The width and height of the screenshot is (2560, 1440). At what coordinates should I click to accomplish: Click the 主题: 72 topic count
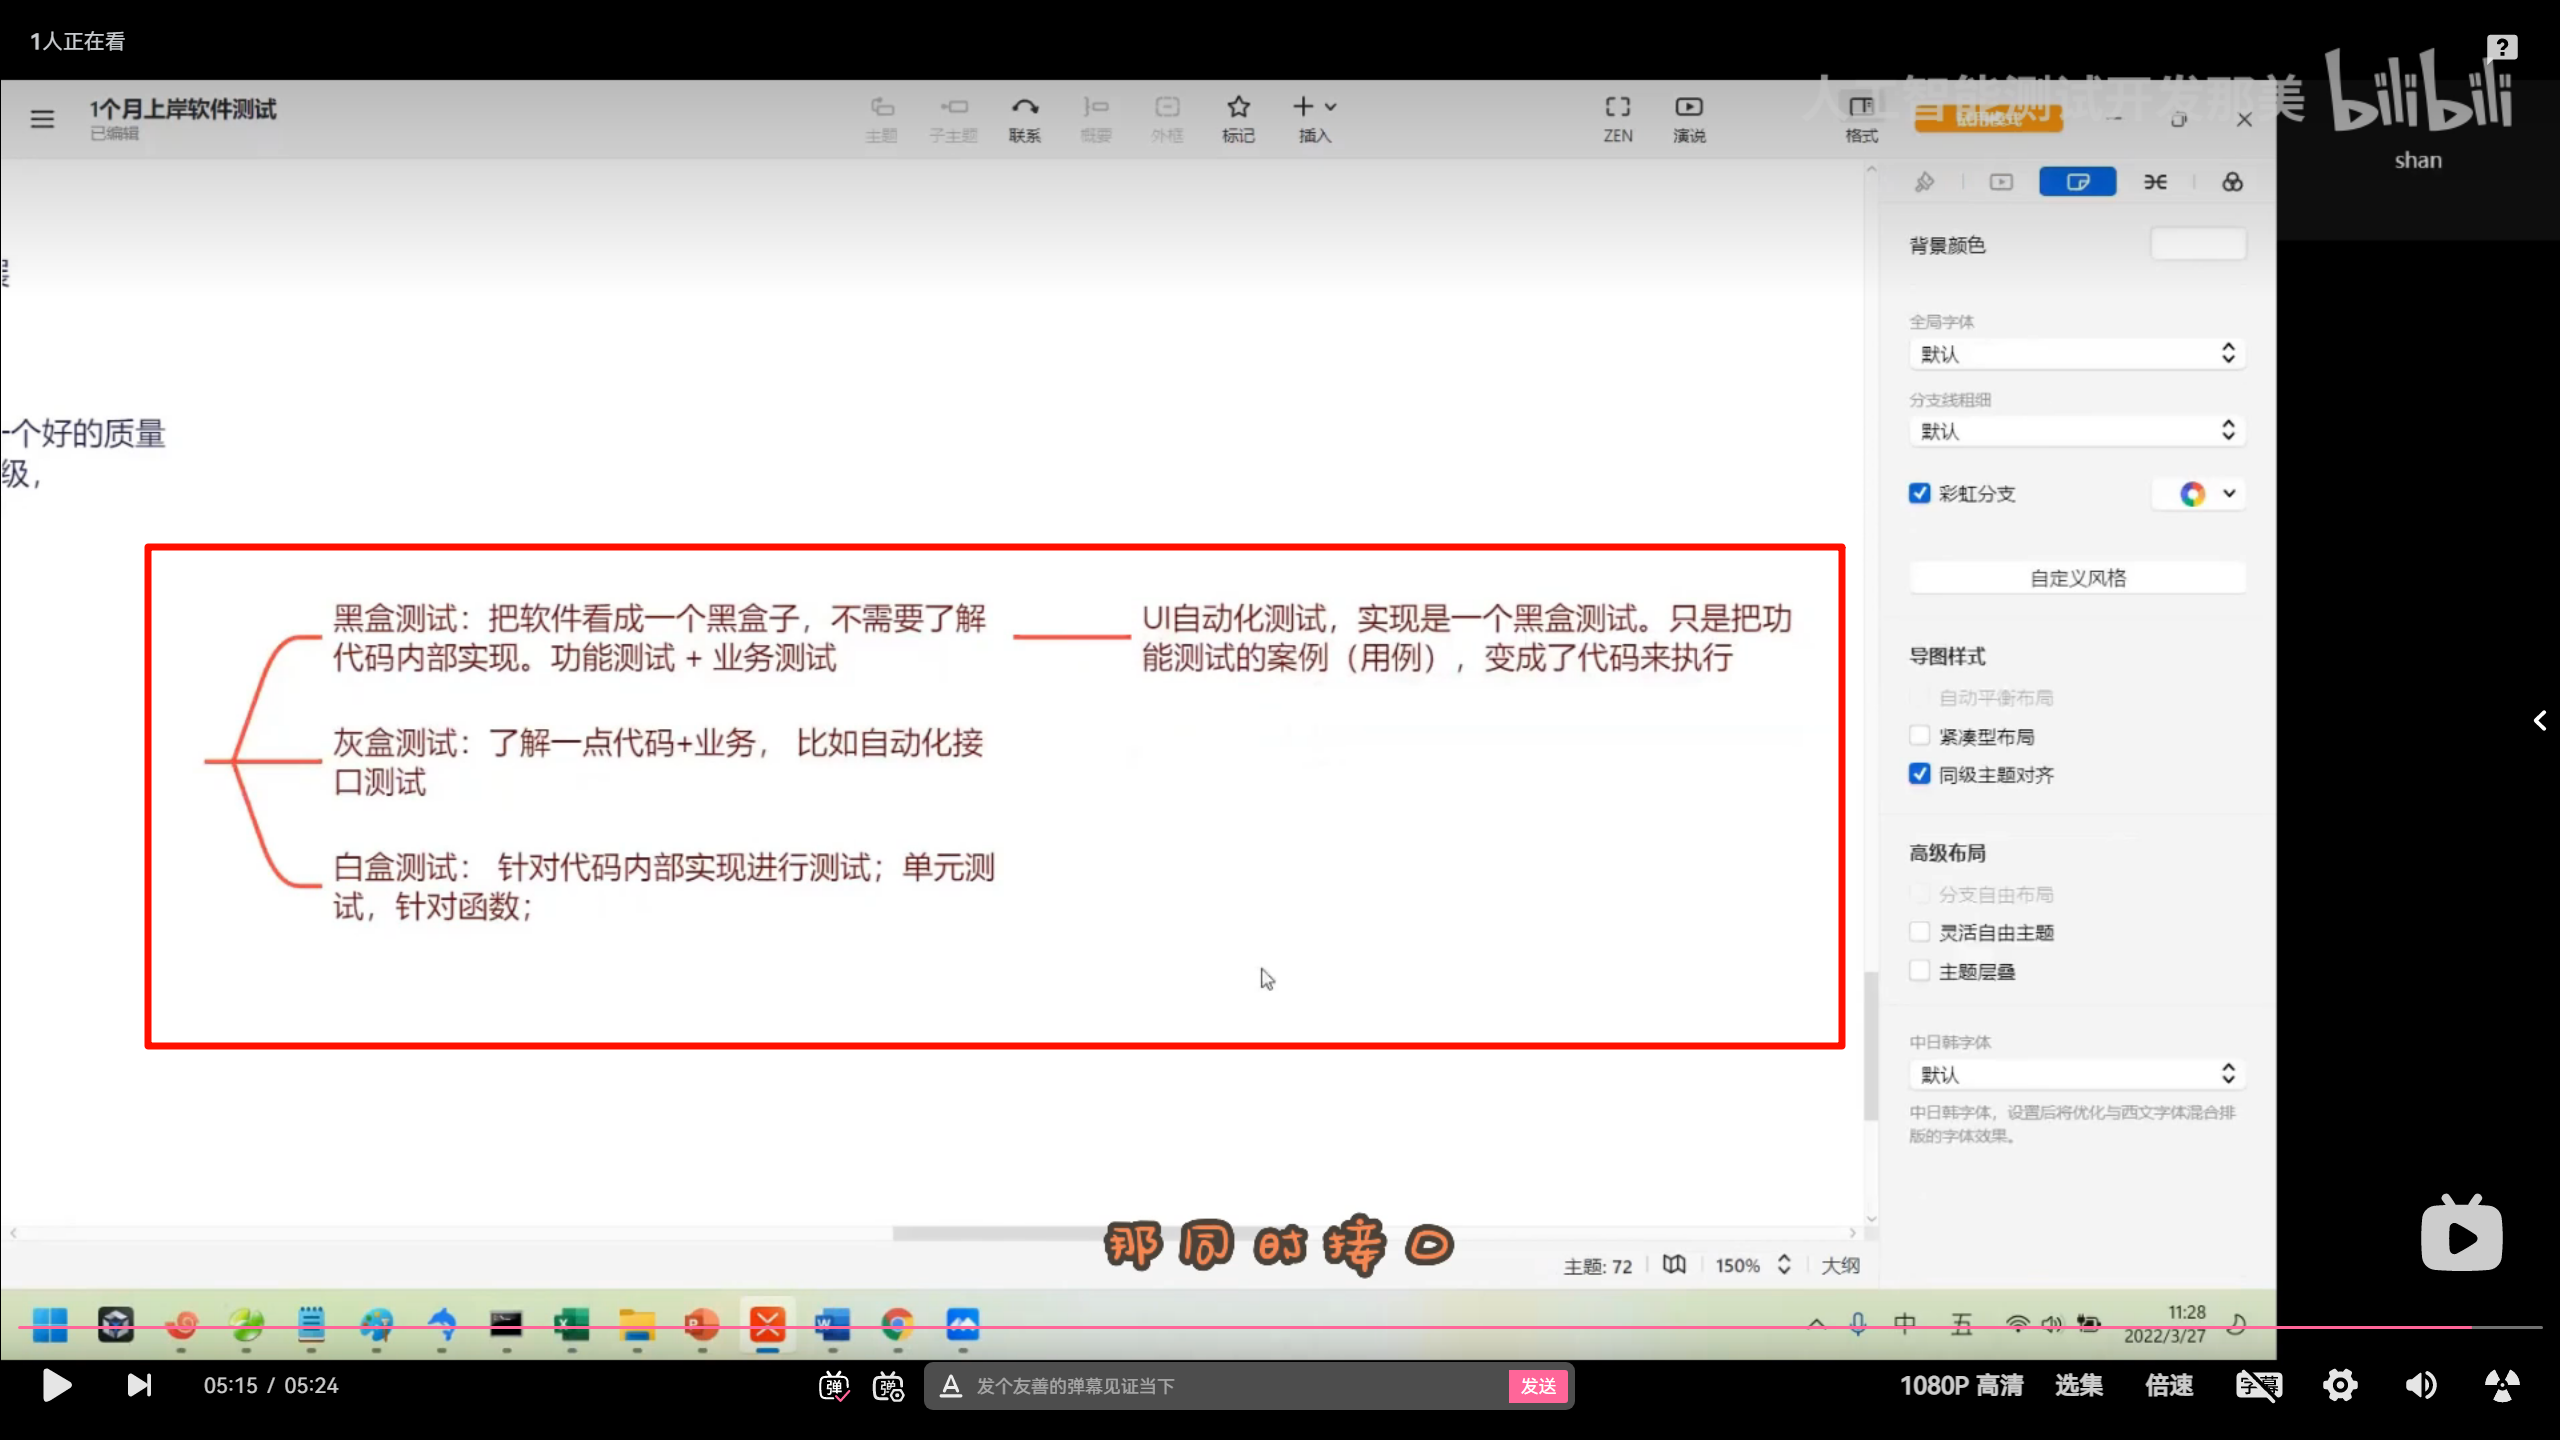point(1597,1266)
